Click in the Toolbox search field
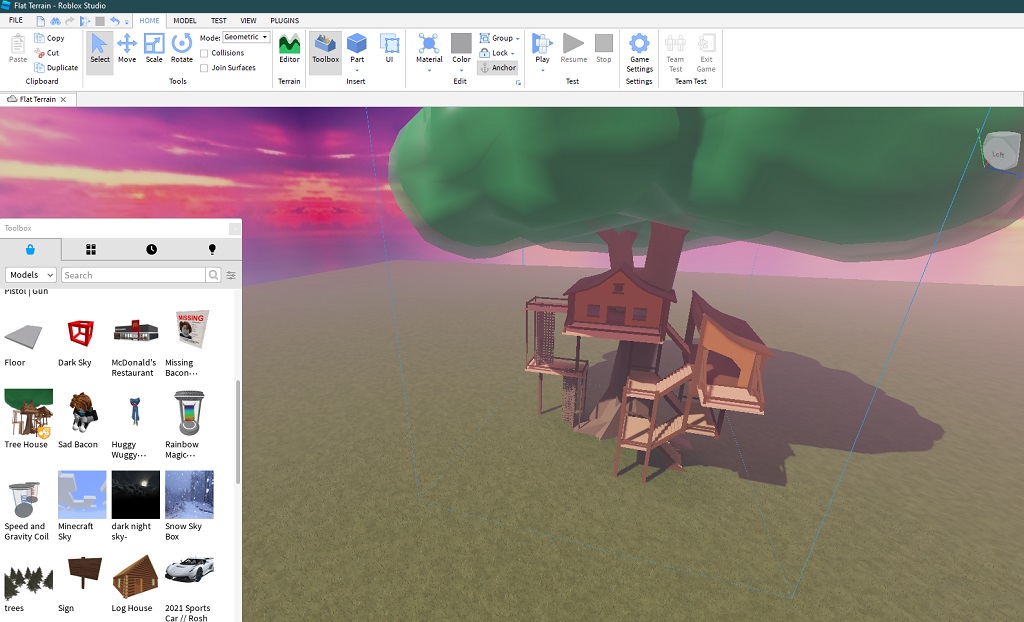 click(133, 275)
